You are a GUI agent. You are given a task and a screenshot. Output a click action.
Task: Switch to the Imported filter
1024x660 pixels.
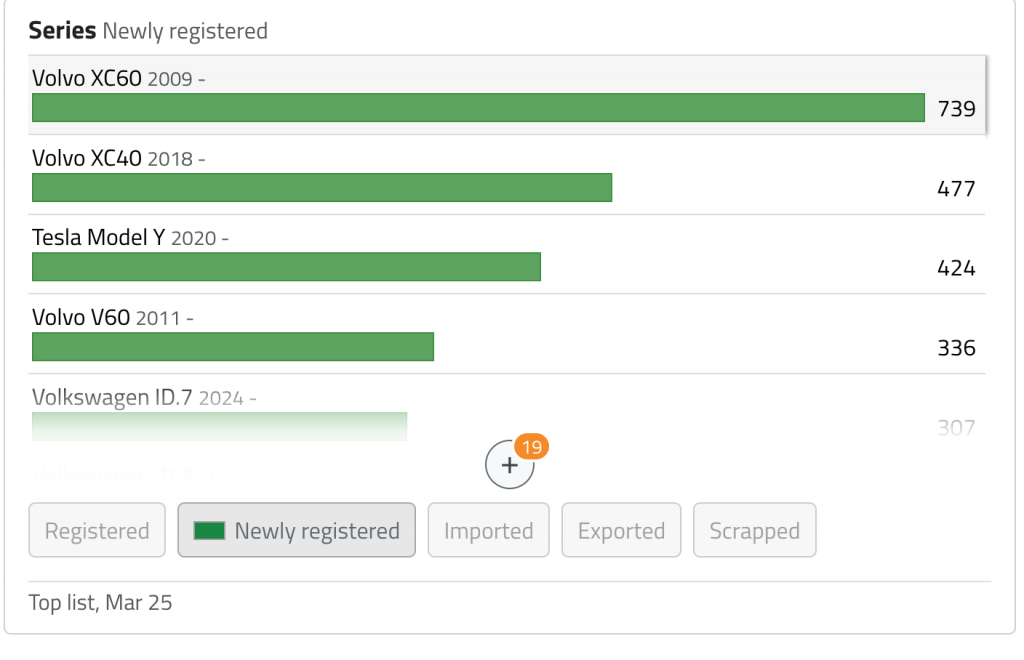(x=488, y=531)
